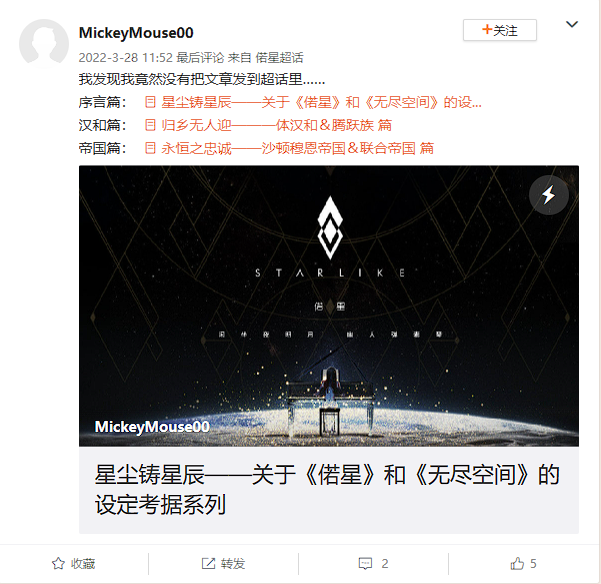The height and width of the screenshot is (584, 601).
Task: Open comments via speech bubble icon
Action: point(365,563)
